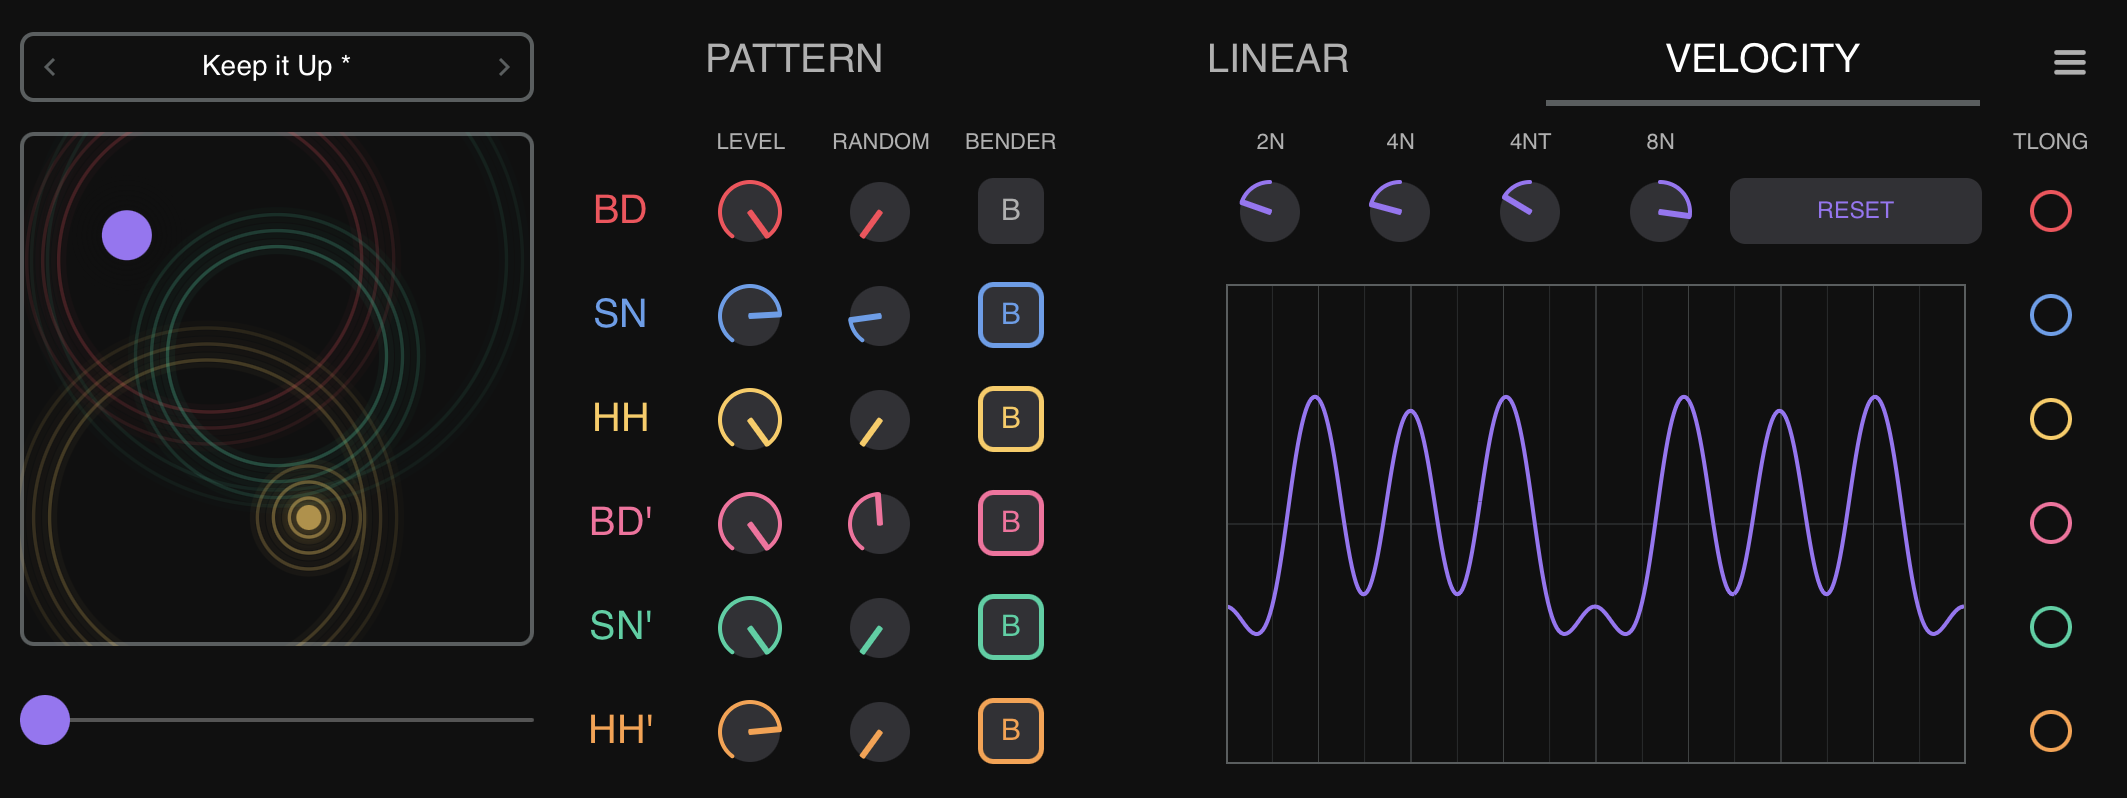Click the 2N velocity knob
Viewport: 2127px width, 798px height.
[1269, 211]
